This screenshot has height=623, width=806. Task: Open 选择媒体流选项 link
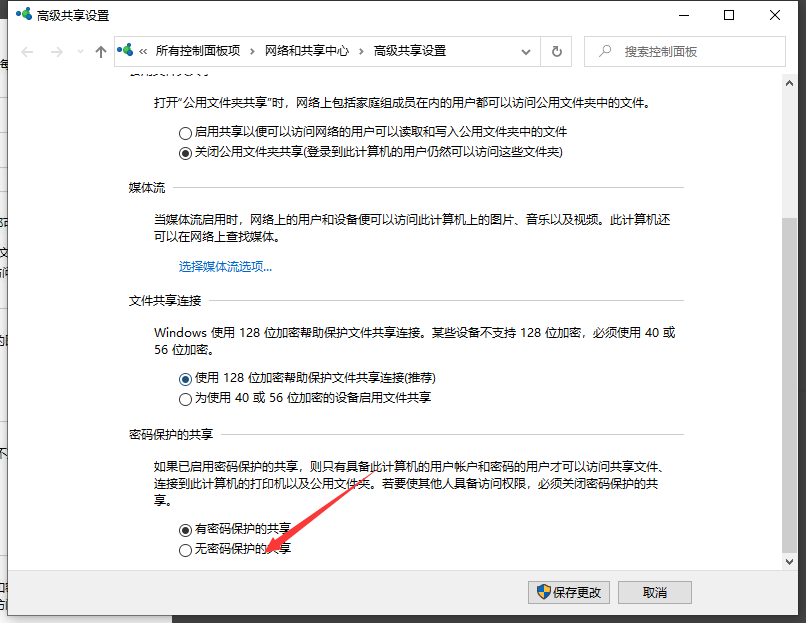click(x=225, y=266)
